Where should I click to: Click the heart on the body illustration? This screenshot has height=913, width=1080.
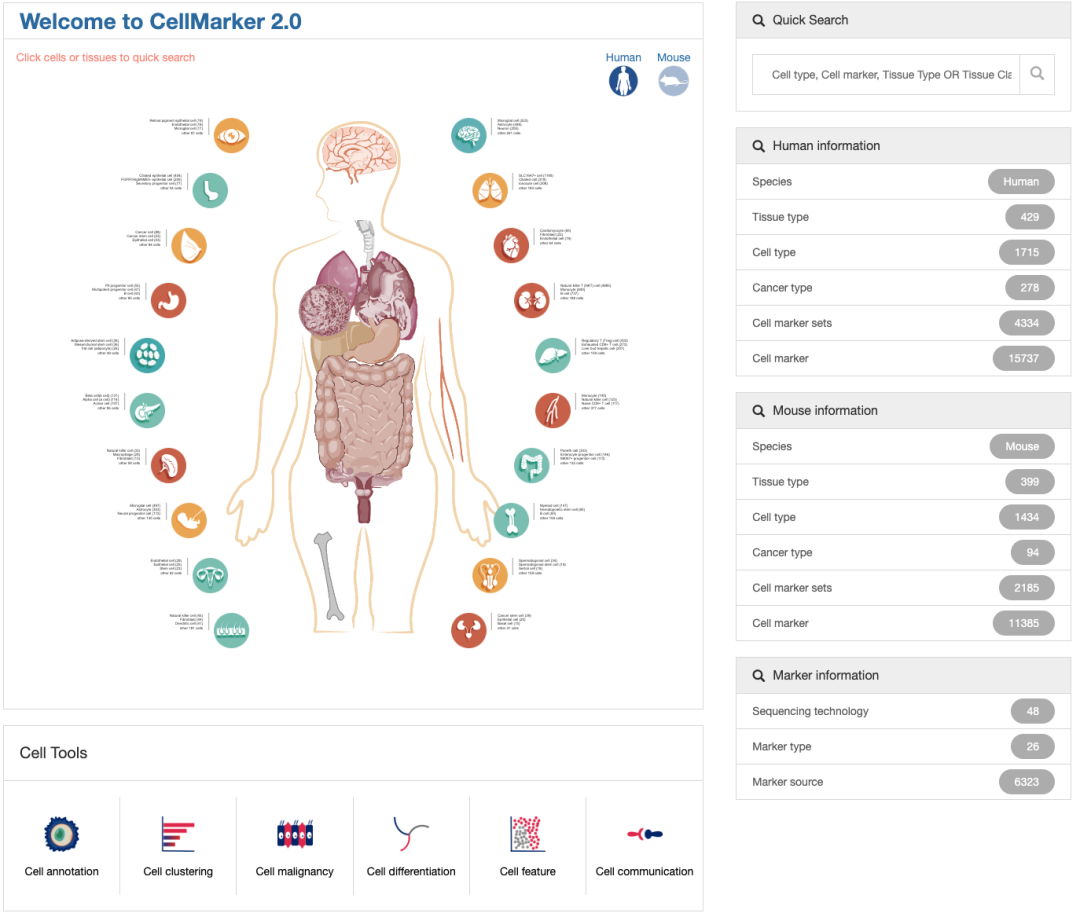tap(388, 288)
